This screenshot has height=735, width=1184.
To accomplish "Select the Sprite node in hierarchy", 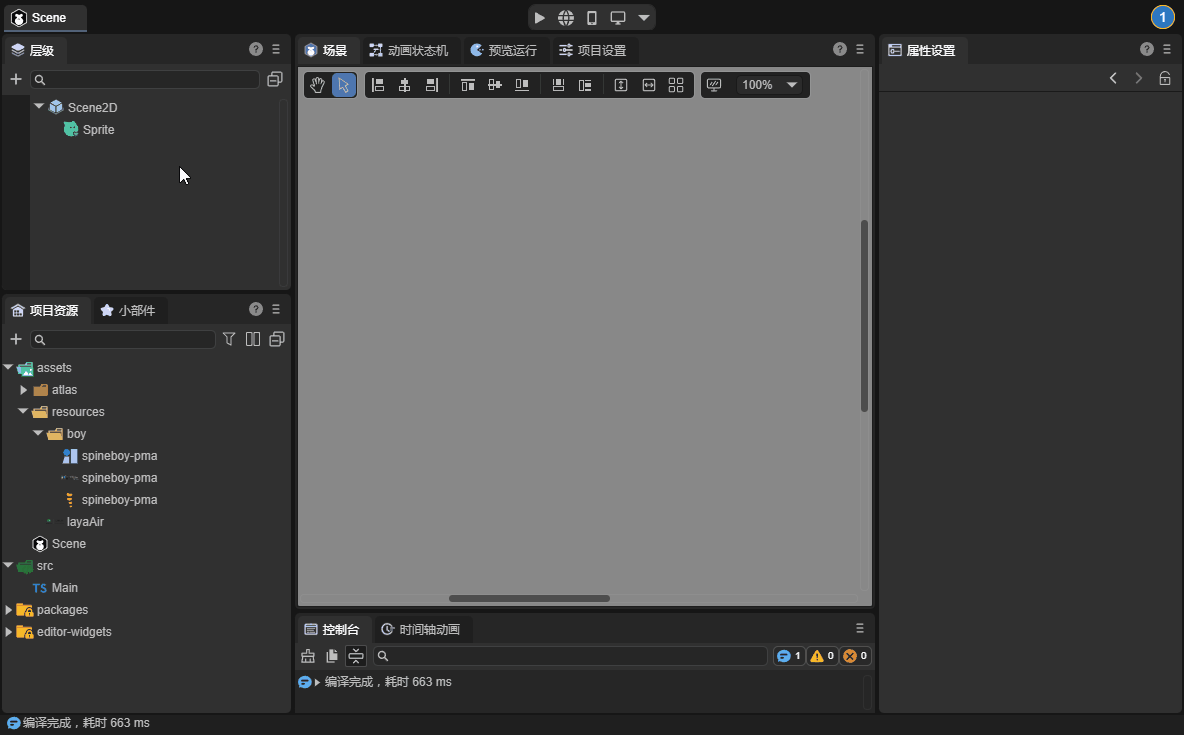I will [98, 129].
